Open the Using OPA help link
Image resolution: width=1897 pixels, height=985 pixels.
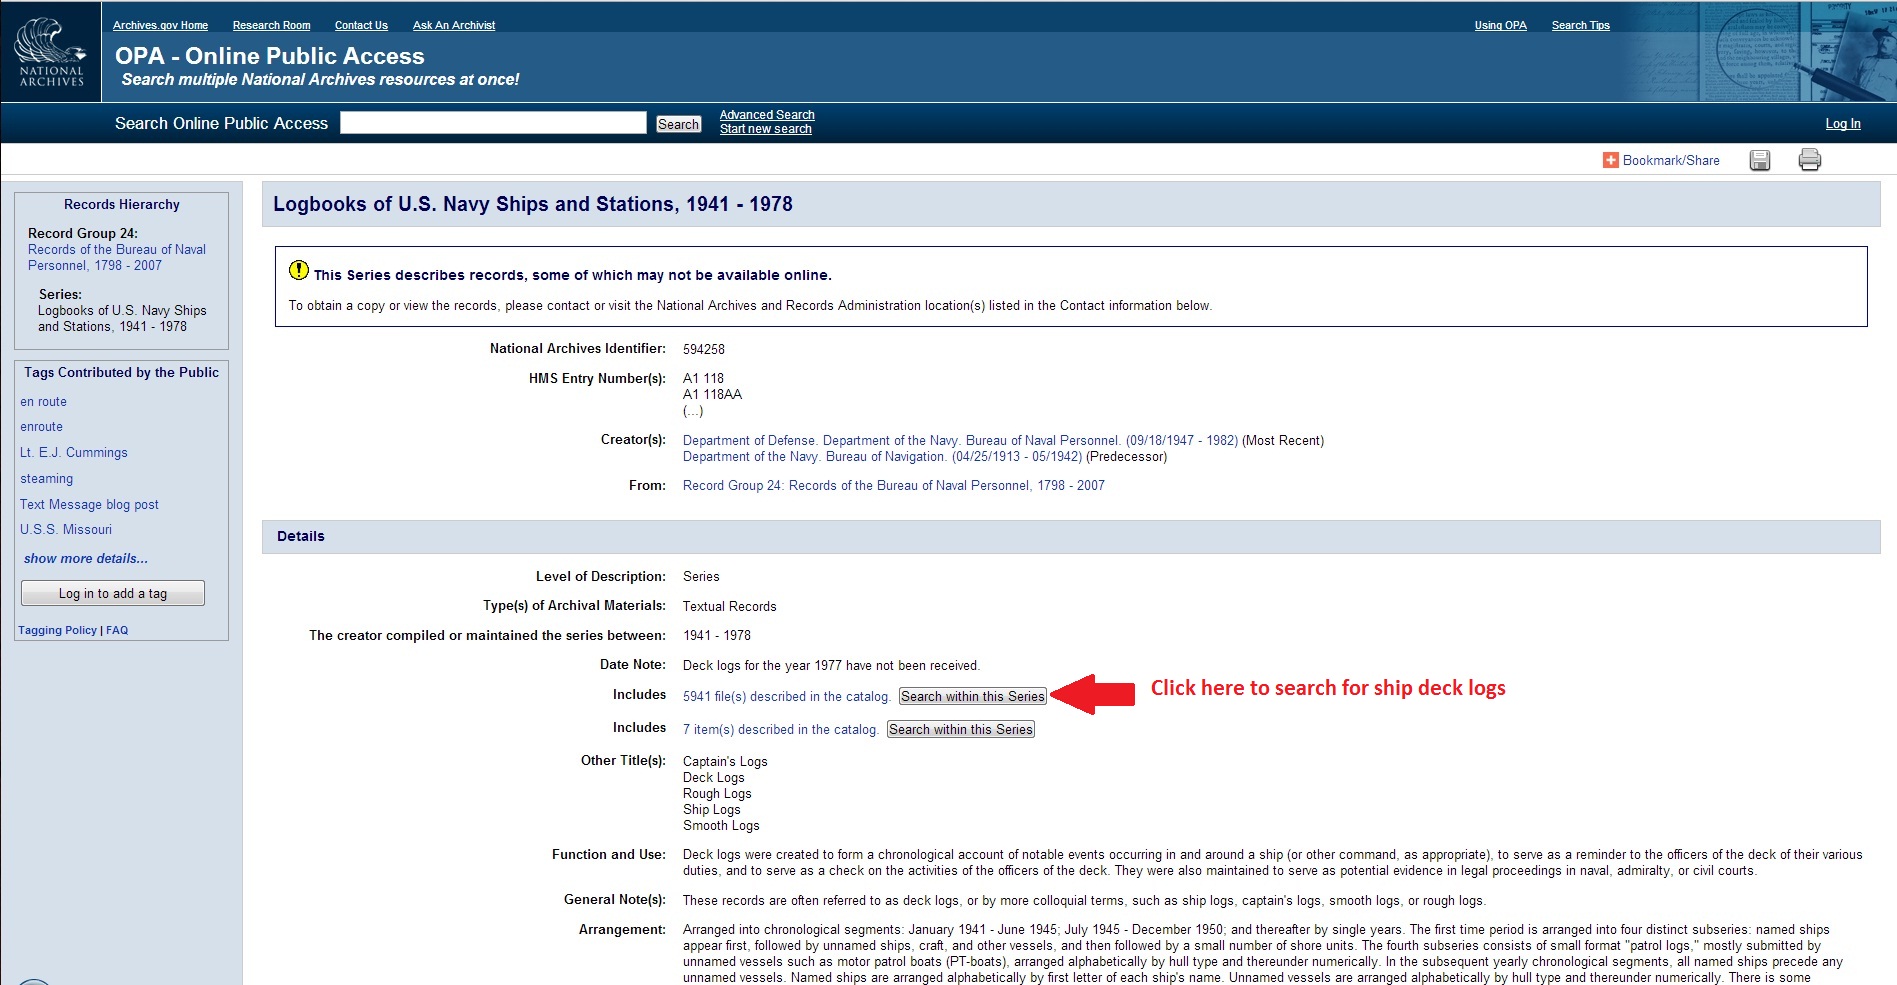tap(1500, 25)
